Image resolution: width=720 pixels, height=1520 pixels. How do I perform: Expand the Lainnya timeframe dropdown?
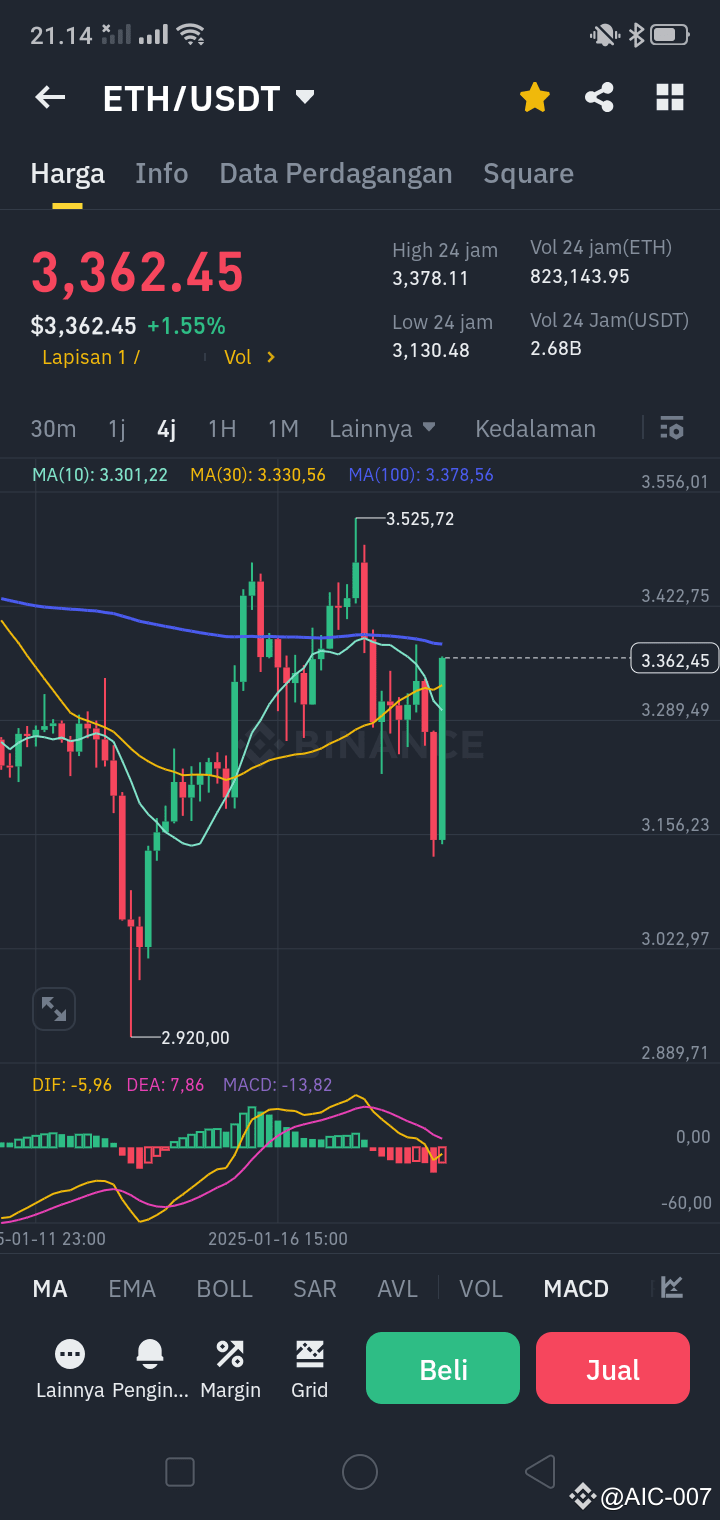click(x=383, y=428)
